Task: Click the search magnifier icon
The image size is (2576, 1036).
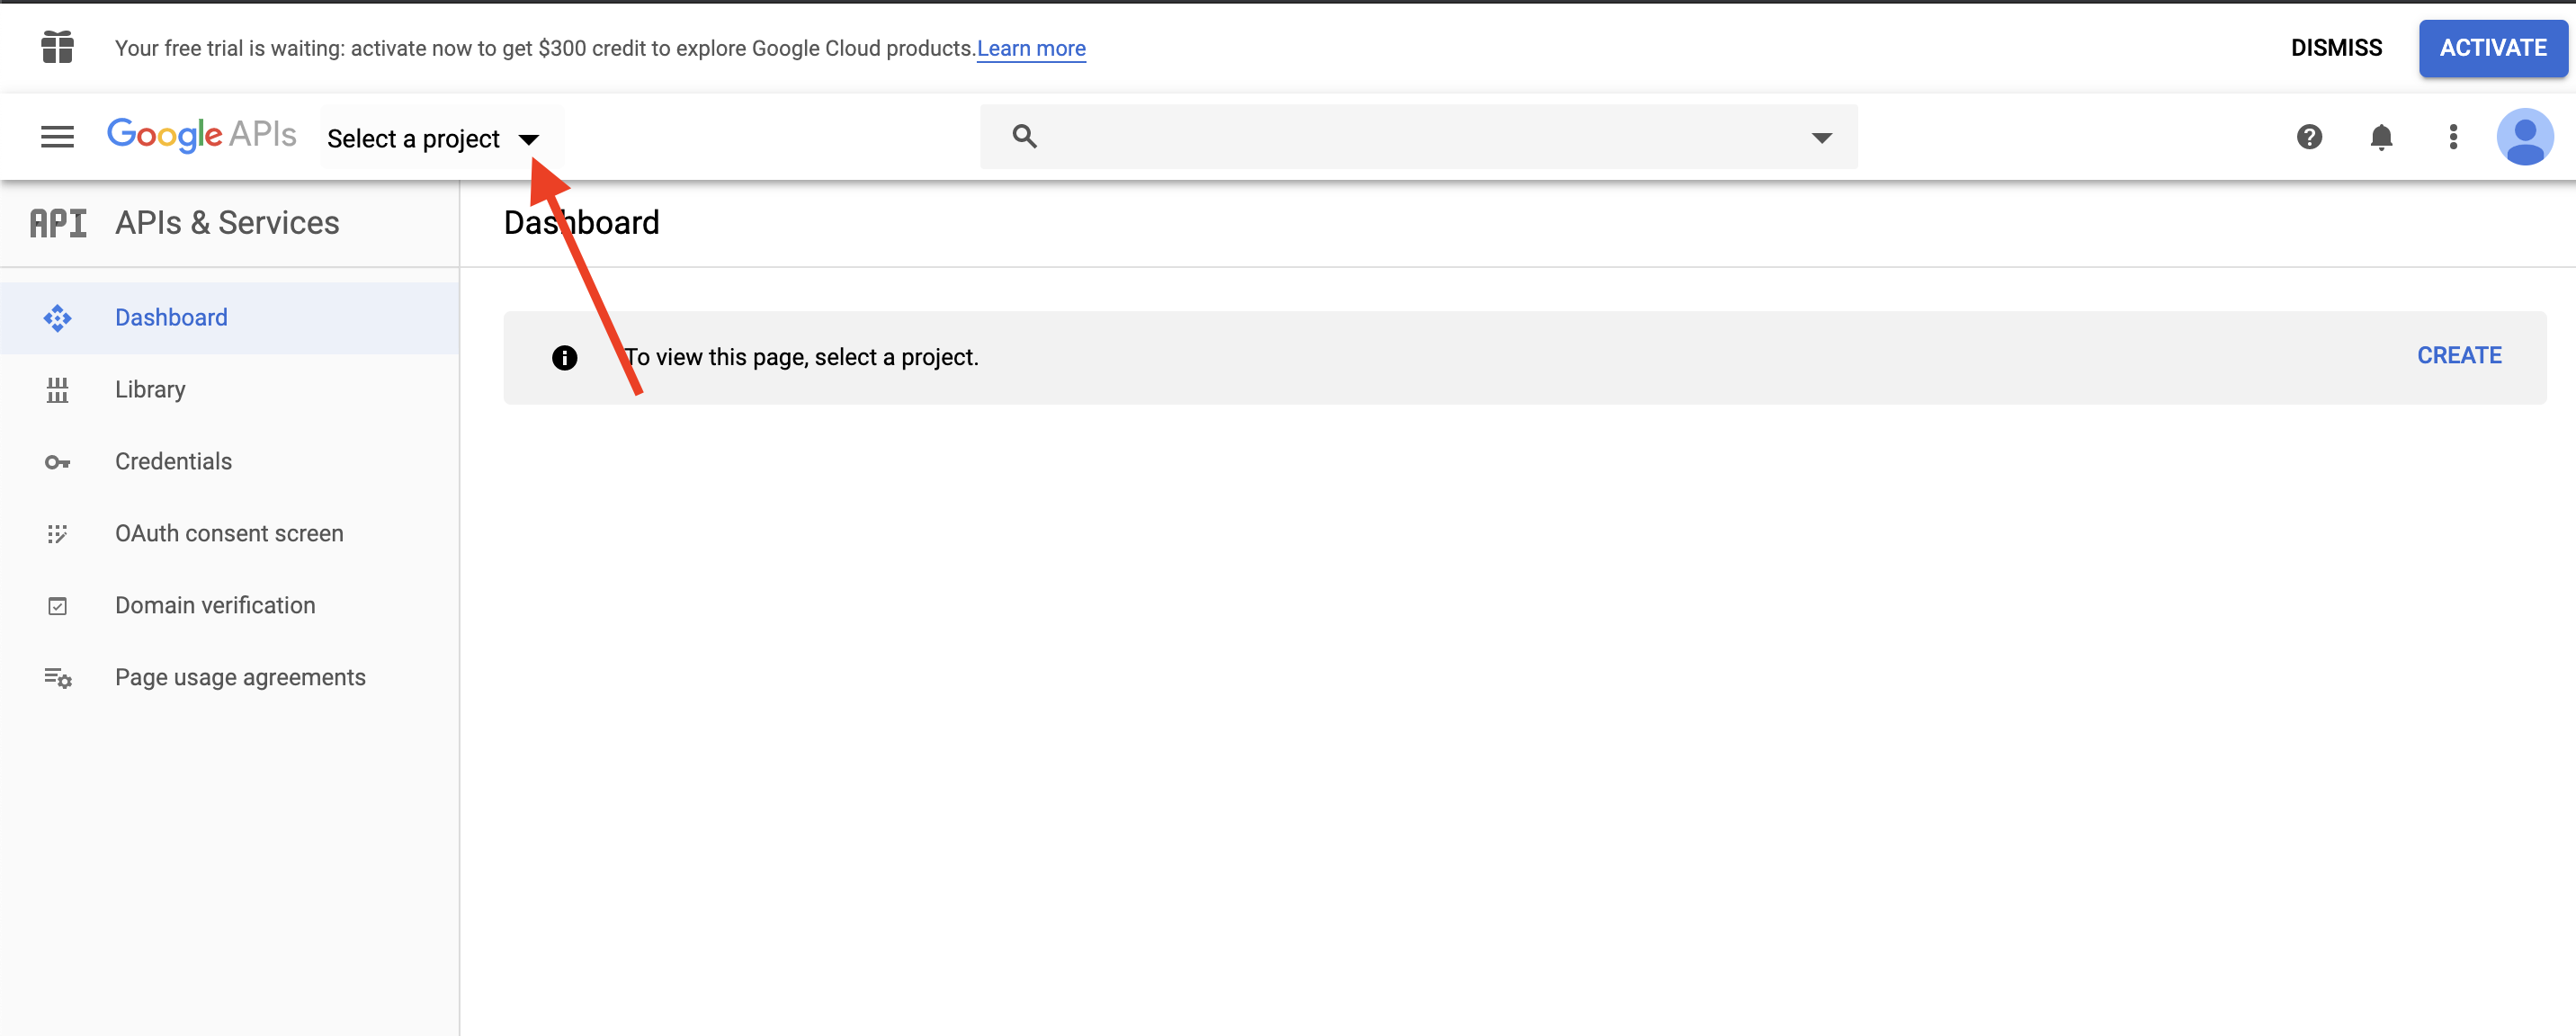Action: 1024,136
